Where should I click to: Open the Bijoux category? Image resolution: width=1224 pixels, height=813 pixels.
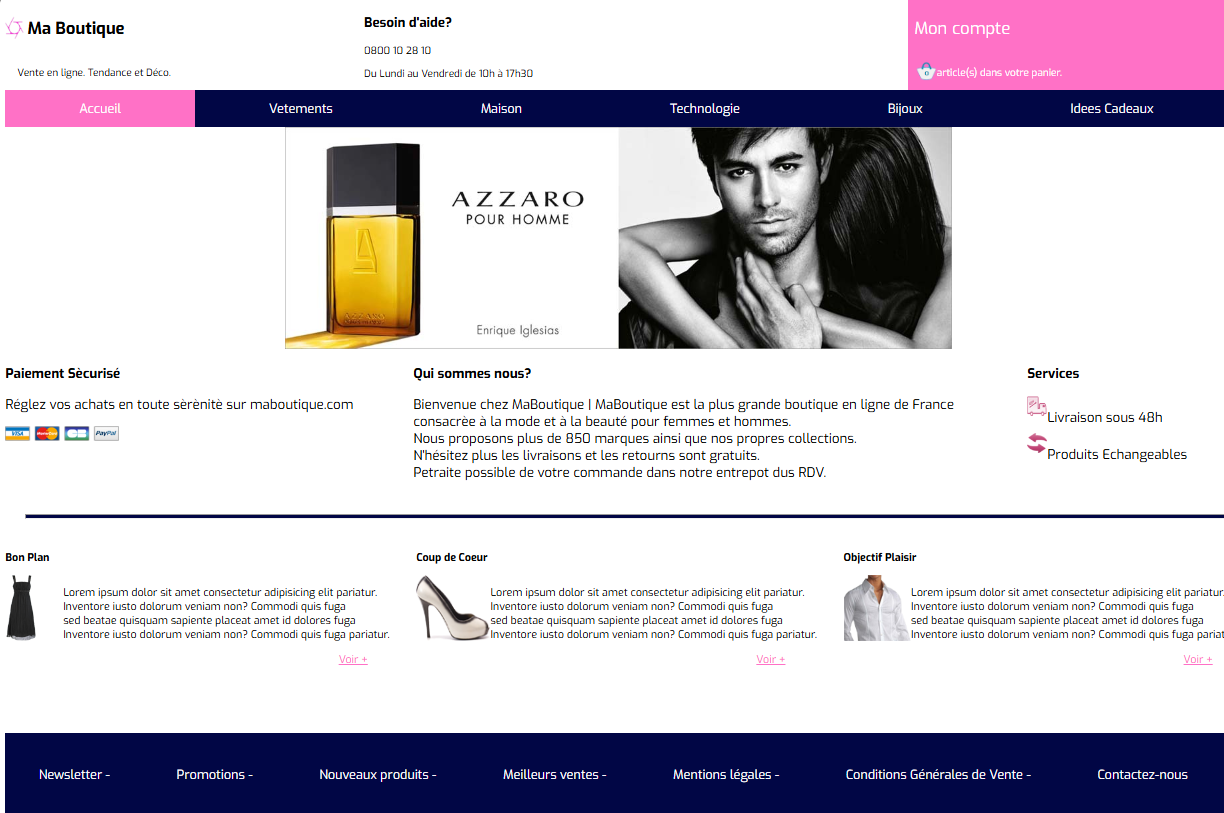(905, 108)
